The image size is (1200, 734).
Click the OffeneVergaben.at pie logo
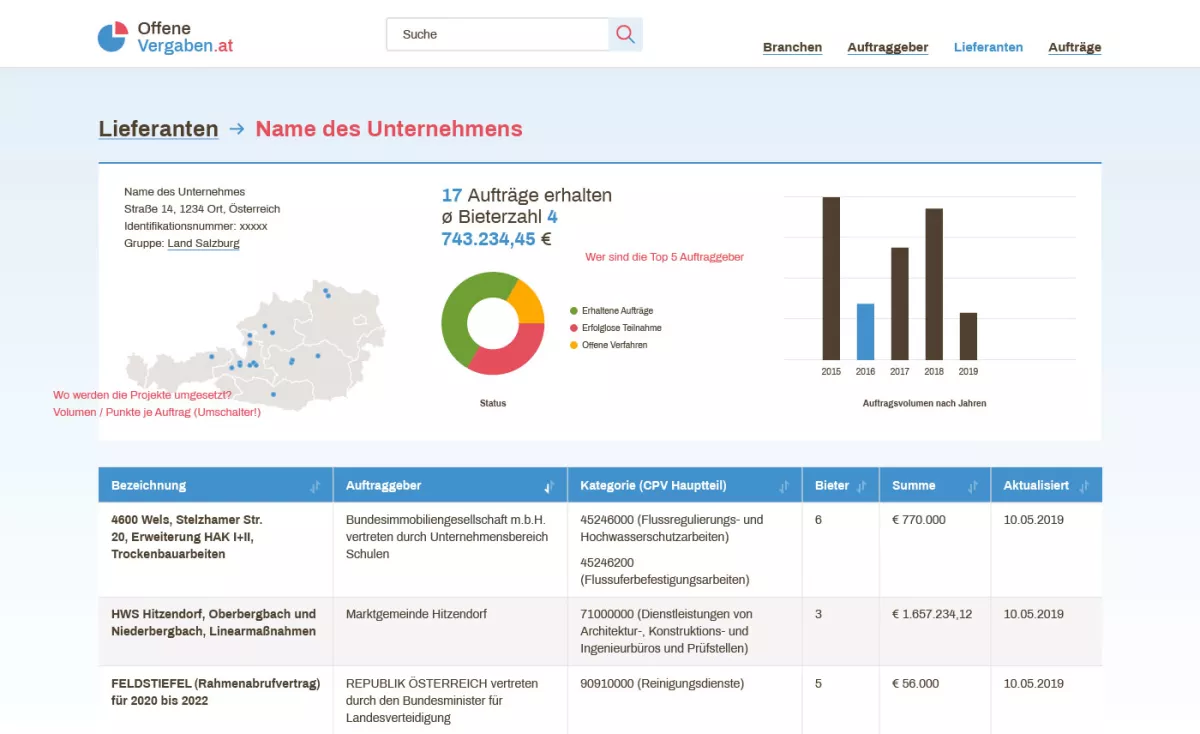pos(112,36)
